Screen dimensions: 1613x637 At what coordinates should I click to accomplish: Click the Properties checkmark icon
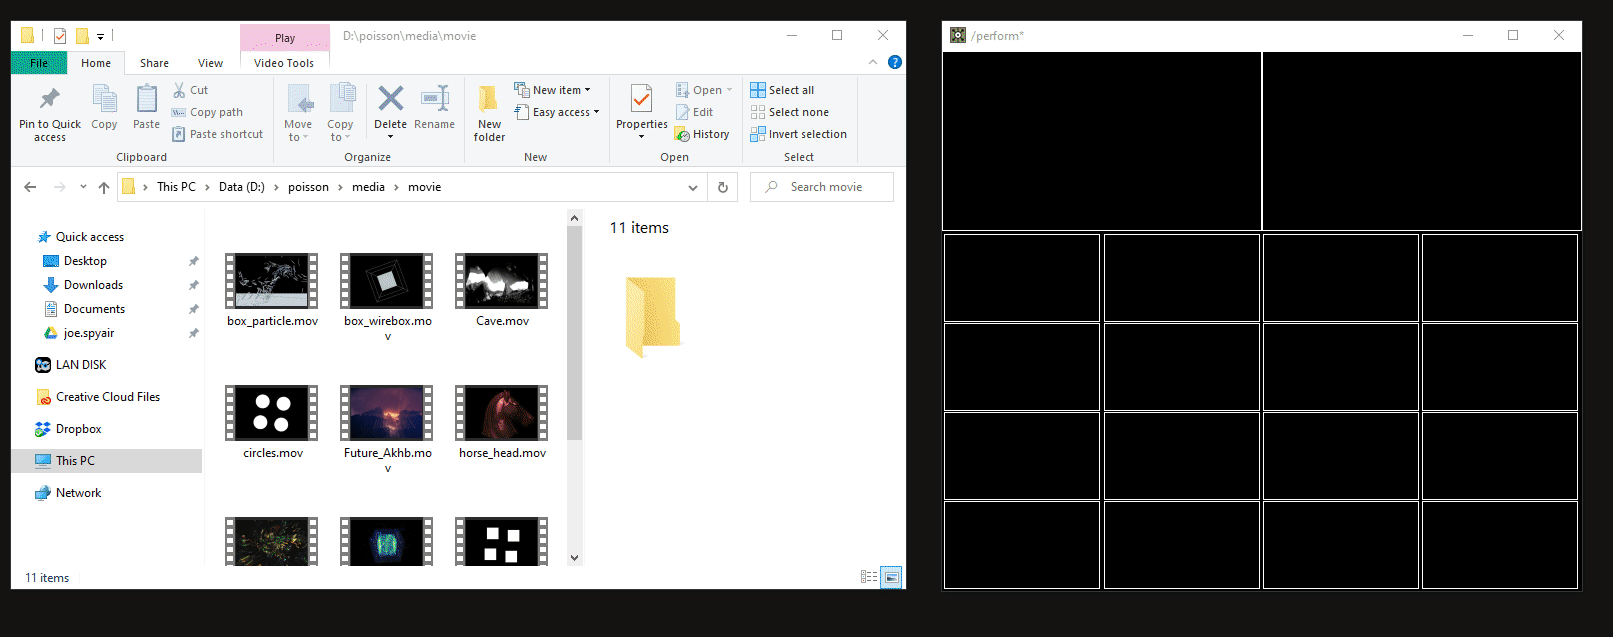(x=641, y=99)
